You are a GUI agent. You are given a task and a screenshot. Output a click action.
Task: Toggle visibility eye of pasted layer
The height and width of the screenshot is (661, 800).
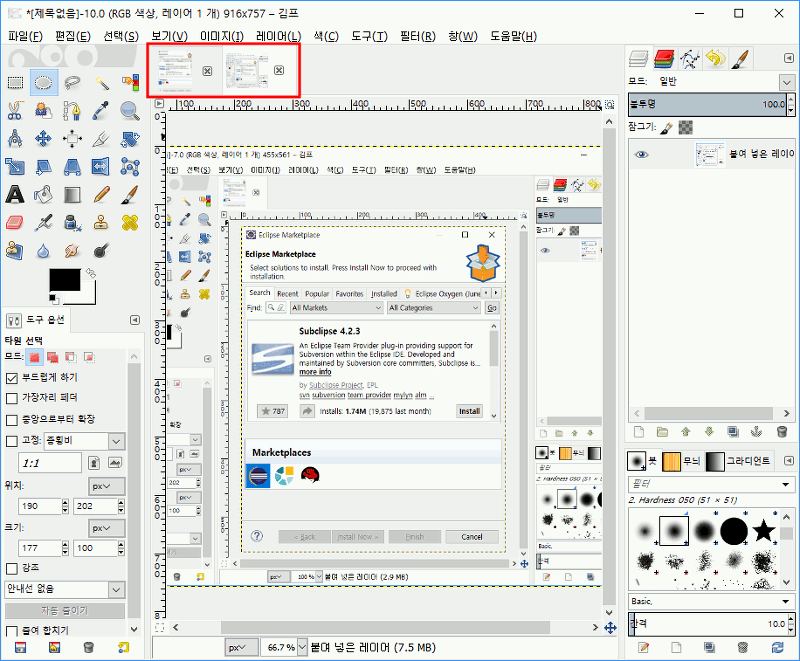point(642,154)
